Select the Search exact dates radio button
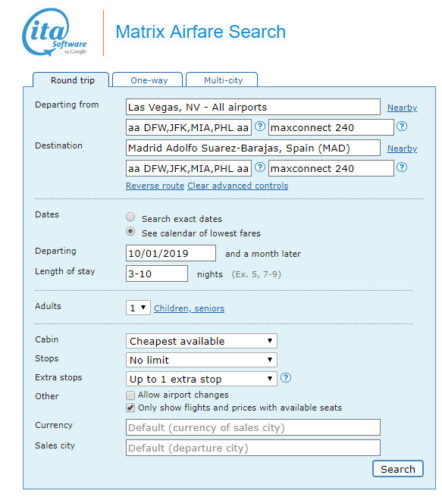 [130, 217]
